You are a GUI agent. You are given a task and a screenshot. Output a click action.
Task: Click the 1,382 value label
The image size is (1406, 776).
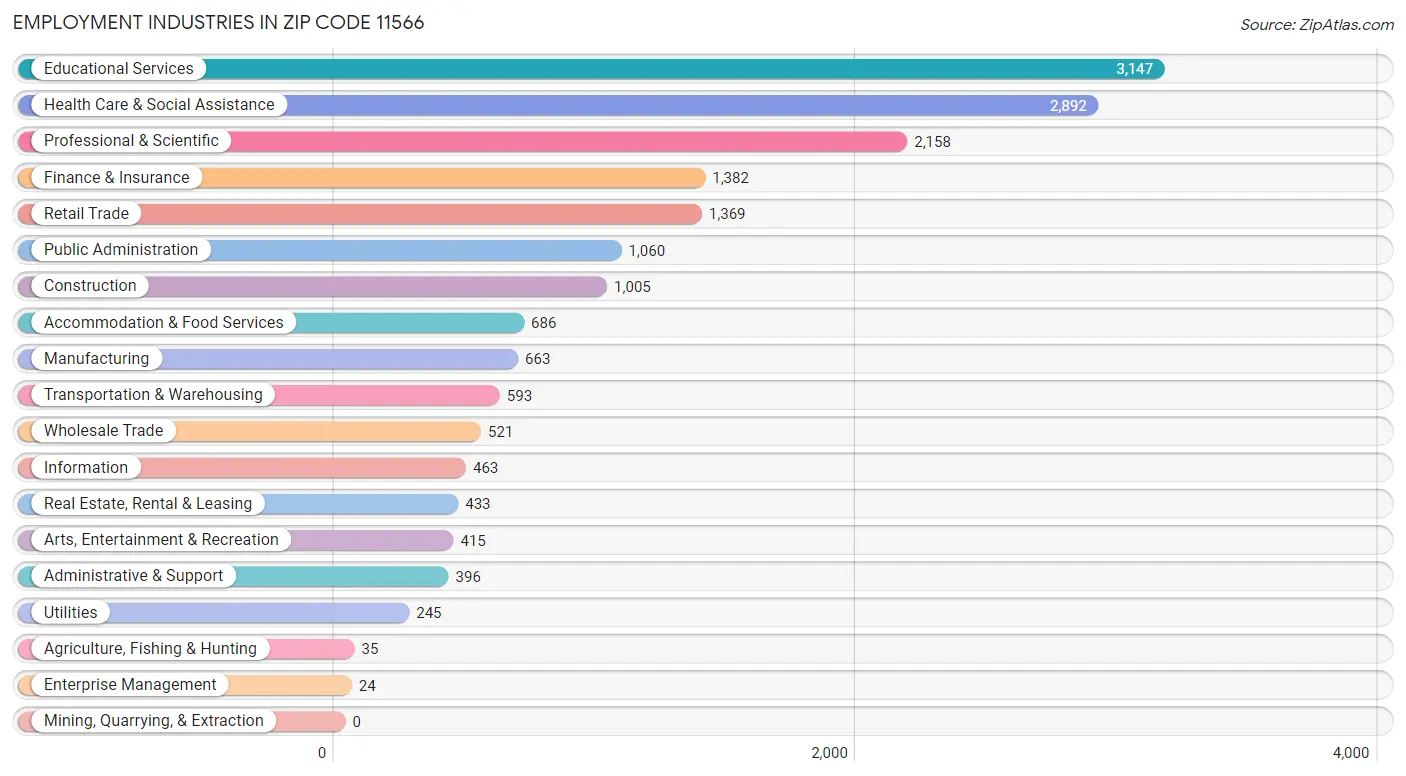click(730, 178)
